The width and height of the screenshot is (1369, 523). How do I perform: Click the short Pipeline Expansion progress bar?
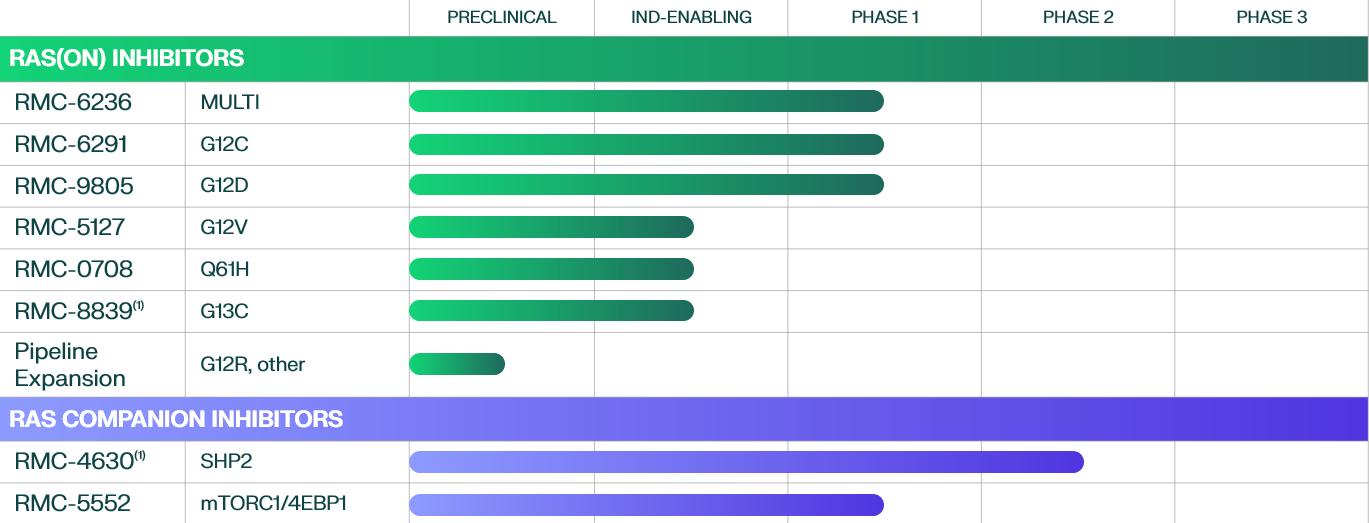click(x=457, y=364)
